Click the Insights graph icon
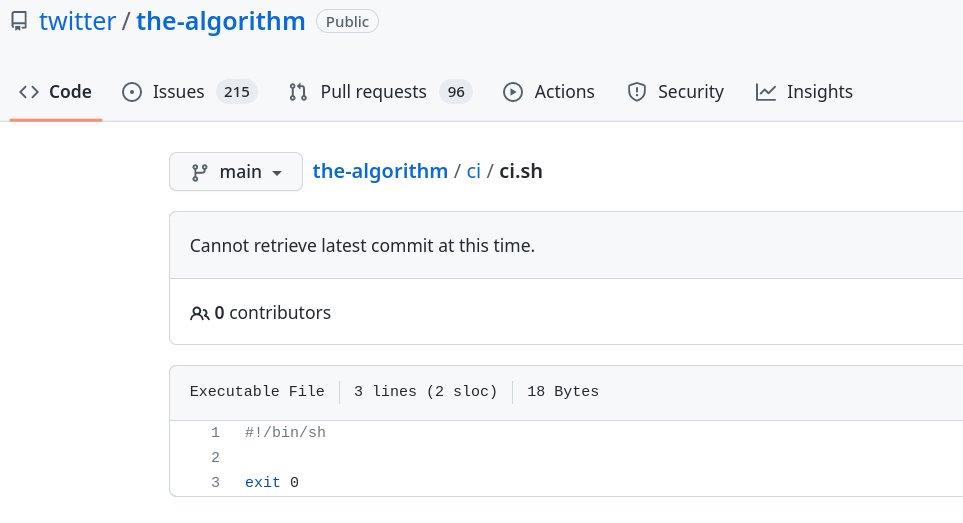 tap(766, 92)
